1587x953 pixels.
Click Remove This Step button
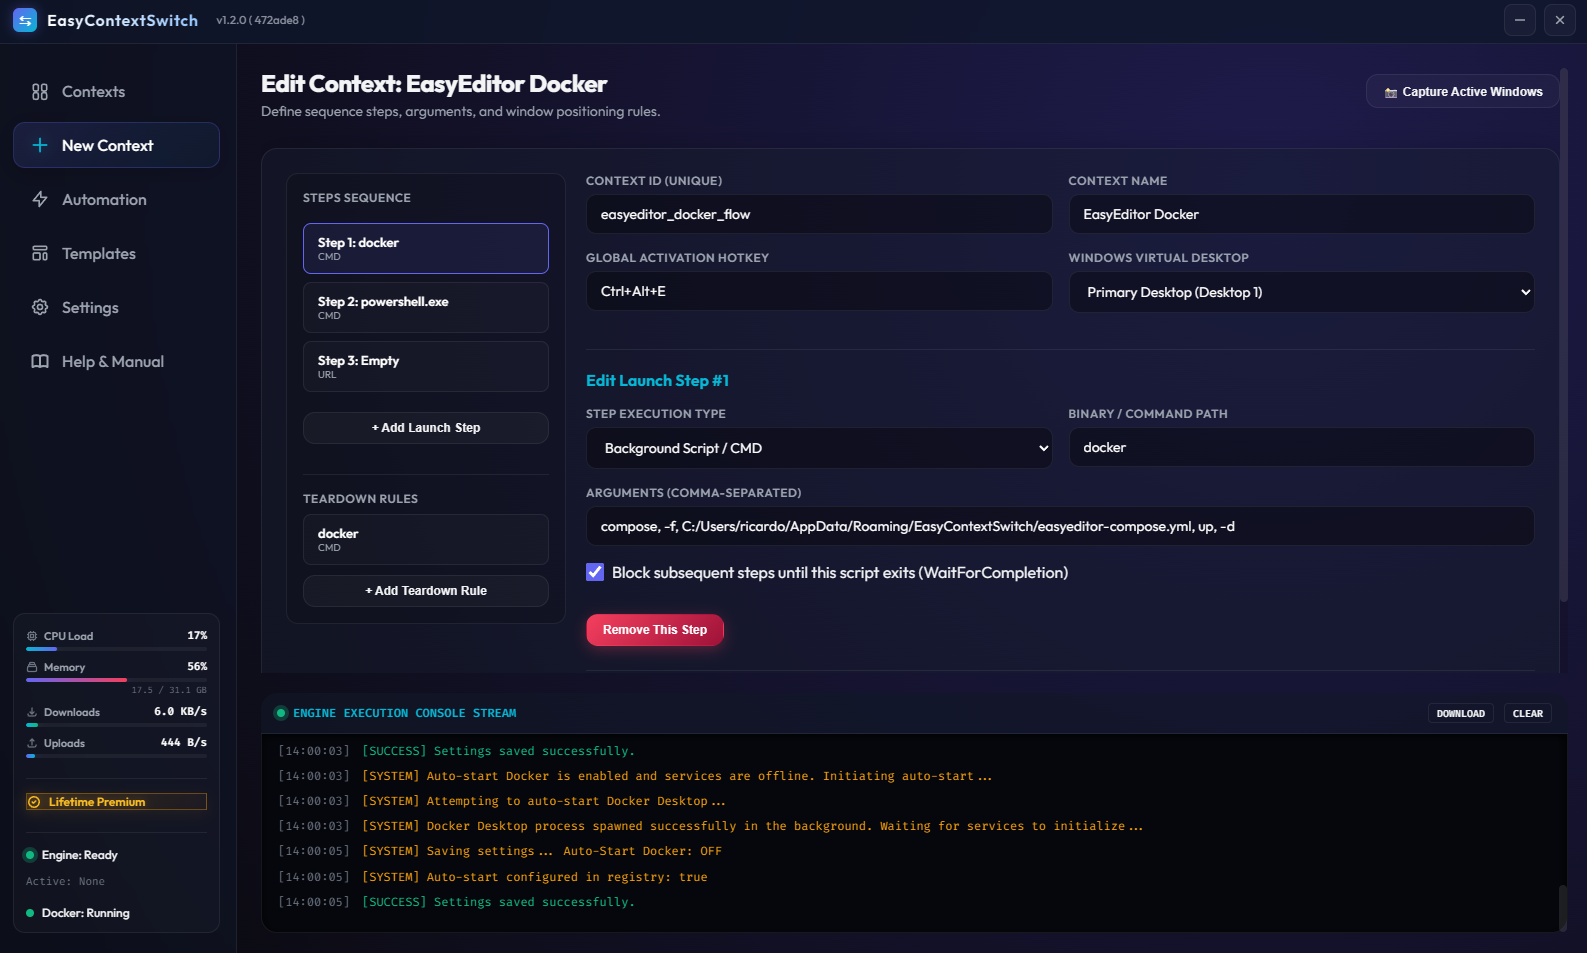pos(655,630)
